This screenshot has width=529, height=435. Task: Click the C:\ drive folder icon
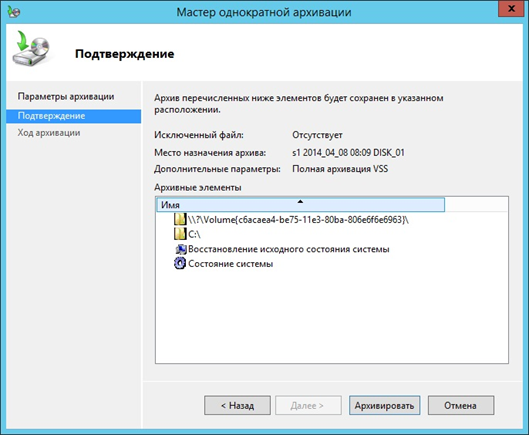(180, 234)
